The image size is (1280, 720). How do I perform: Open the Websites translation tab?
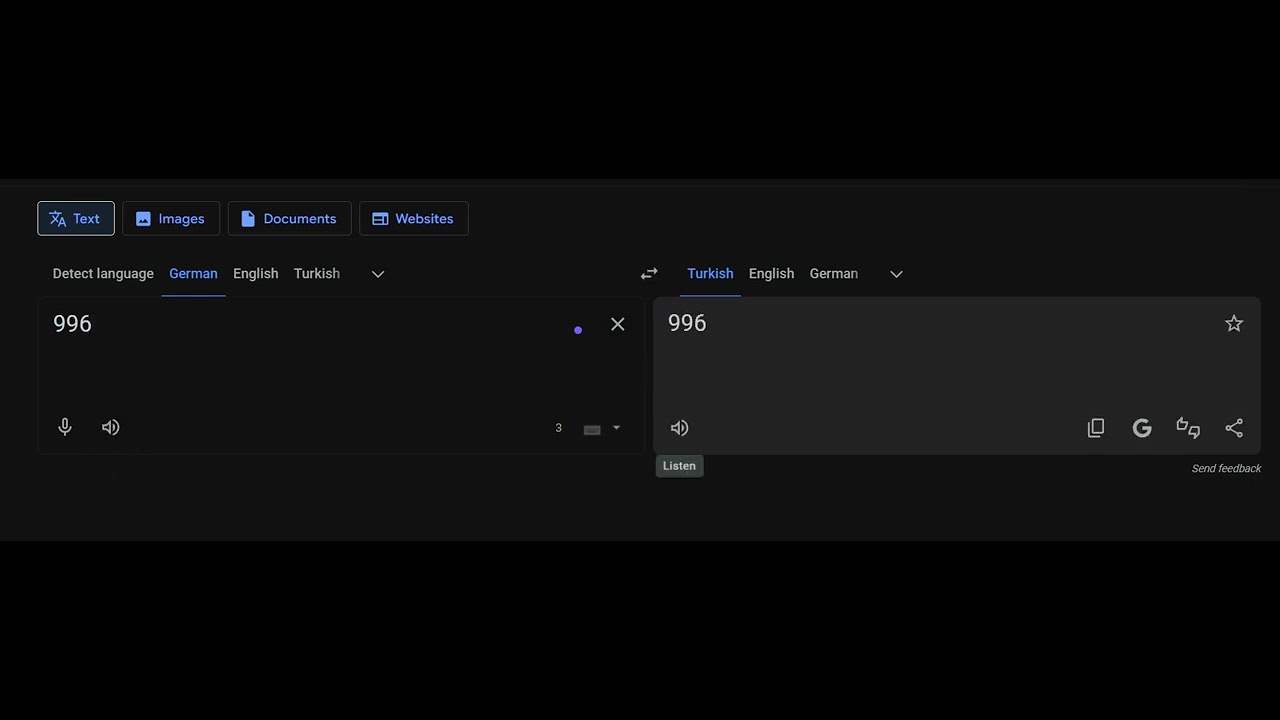(x=414, y=218)
